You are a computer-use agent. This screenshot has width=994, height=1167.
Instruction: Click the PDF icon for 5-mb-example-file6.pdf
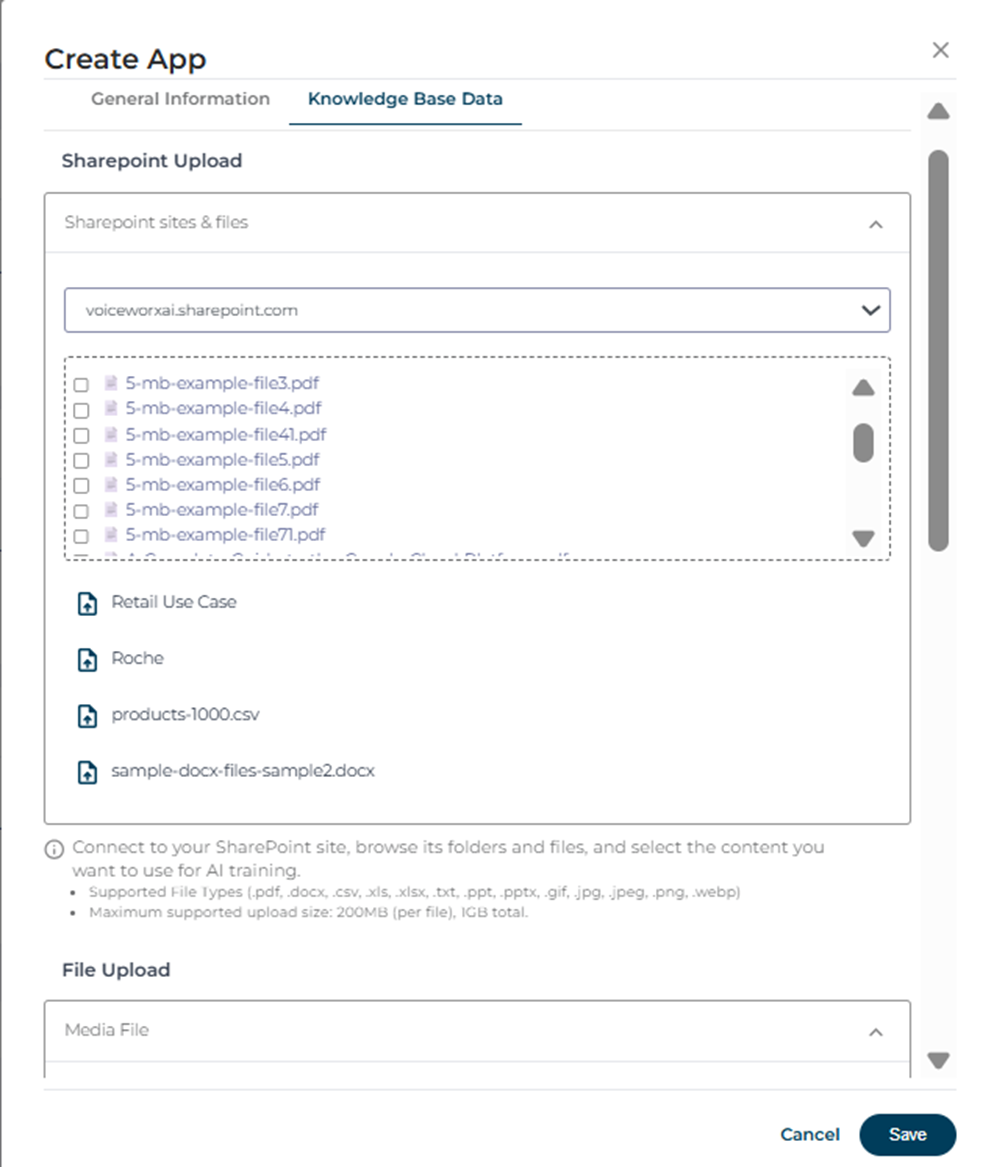point(111,485)
